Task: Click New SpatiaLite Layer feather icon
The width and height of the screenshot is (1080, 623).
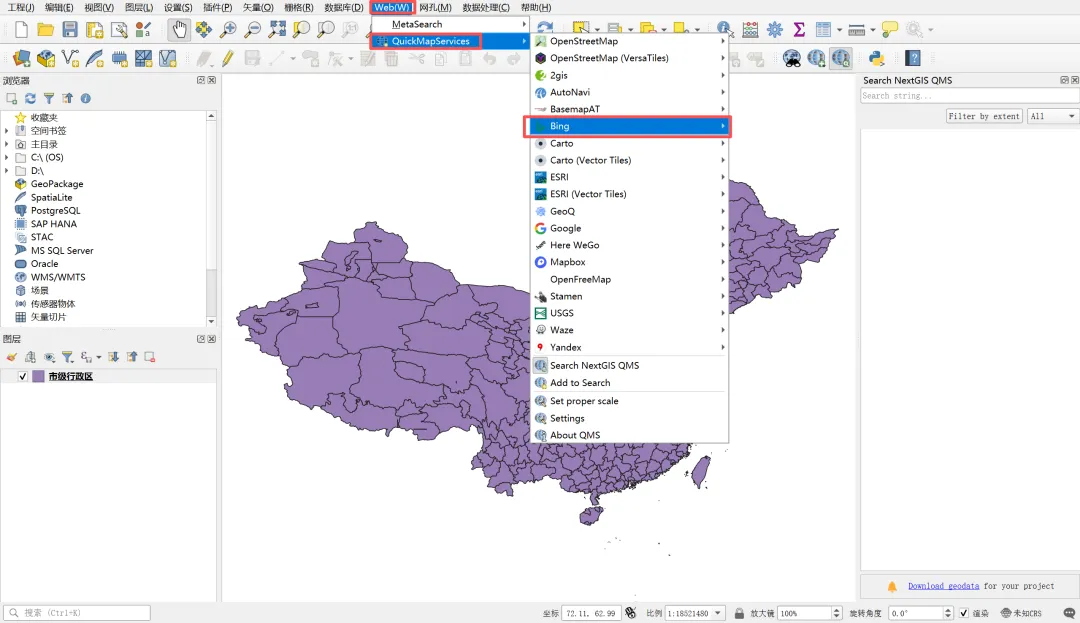Action: click(x=94, y=59)
